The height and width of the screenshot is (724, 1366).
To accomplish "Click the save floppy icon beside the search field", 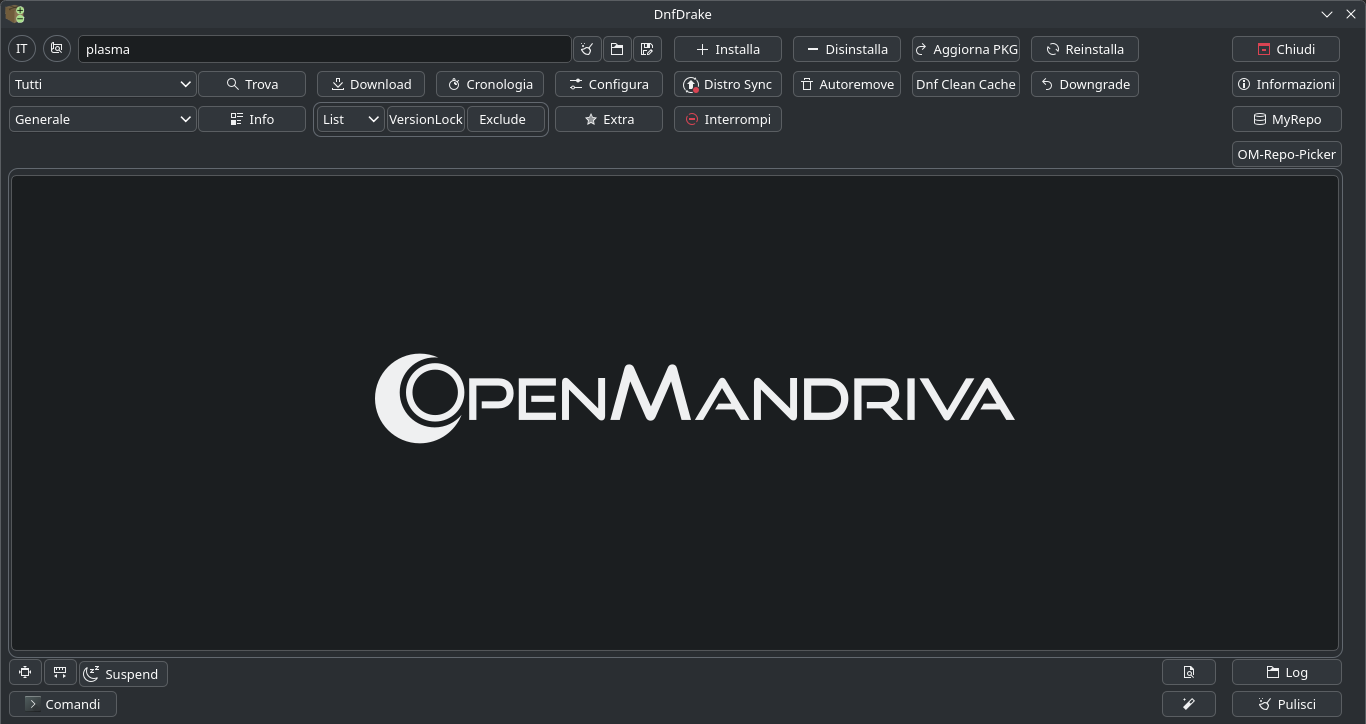I will point(647,49).
